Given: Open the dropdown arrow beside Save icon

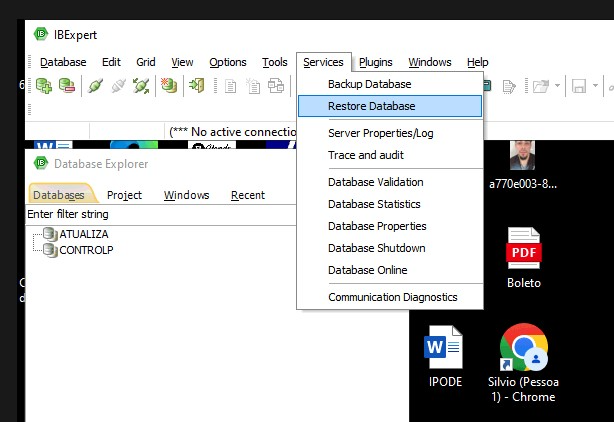Looking at the screenshot, I should [595, 85].
